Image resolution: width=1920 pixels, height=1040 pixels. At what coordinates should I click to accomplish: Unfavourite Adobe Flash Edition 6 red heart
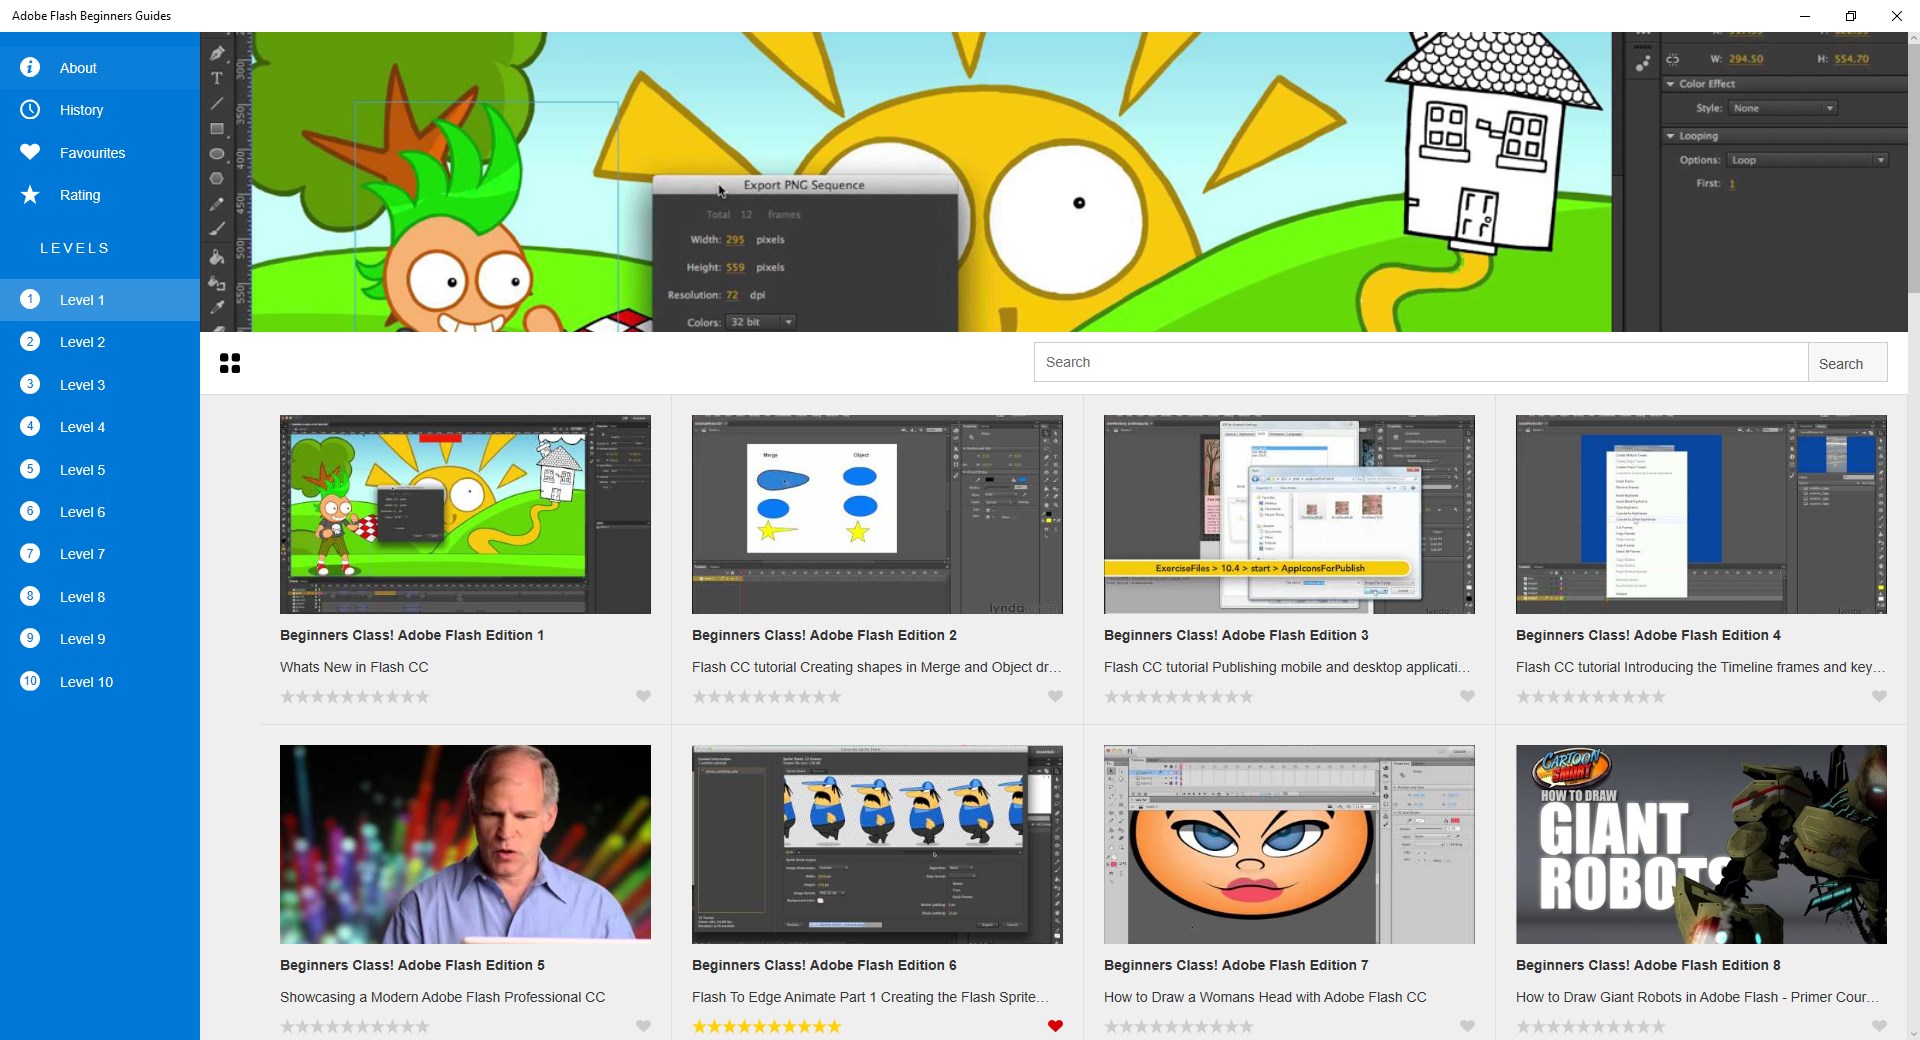(x=1055, y=1026)
